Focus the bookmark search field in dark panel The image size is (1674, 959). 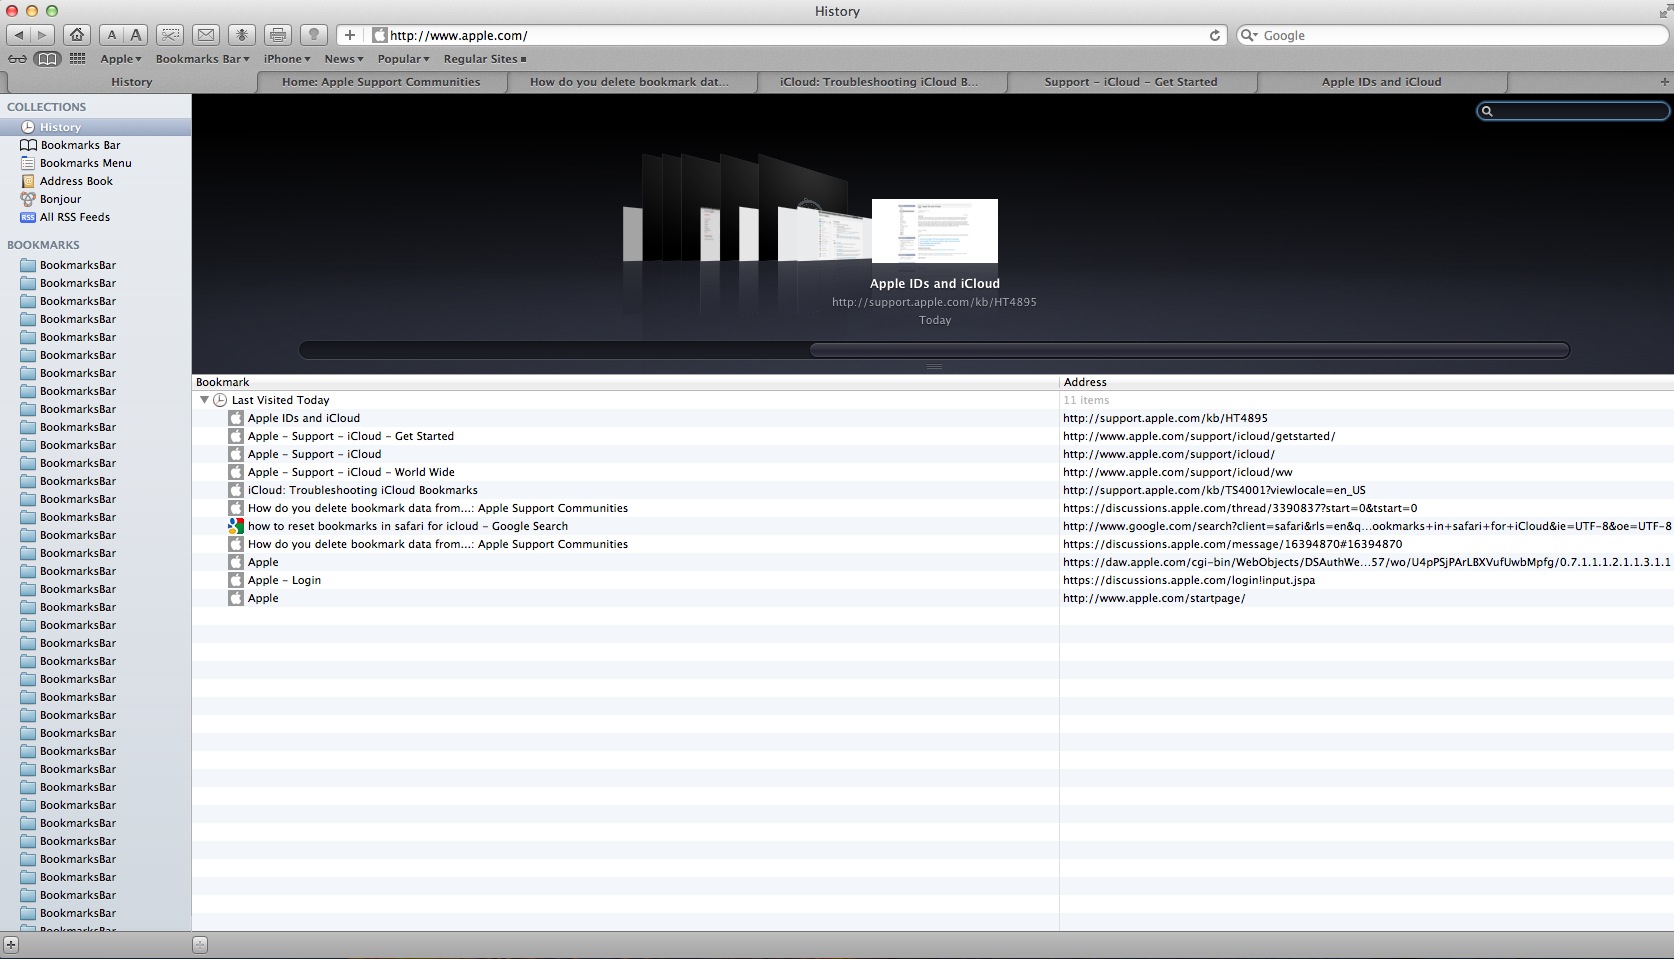[x=1573, y=111]
